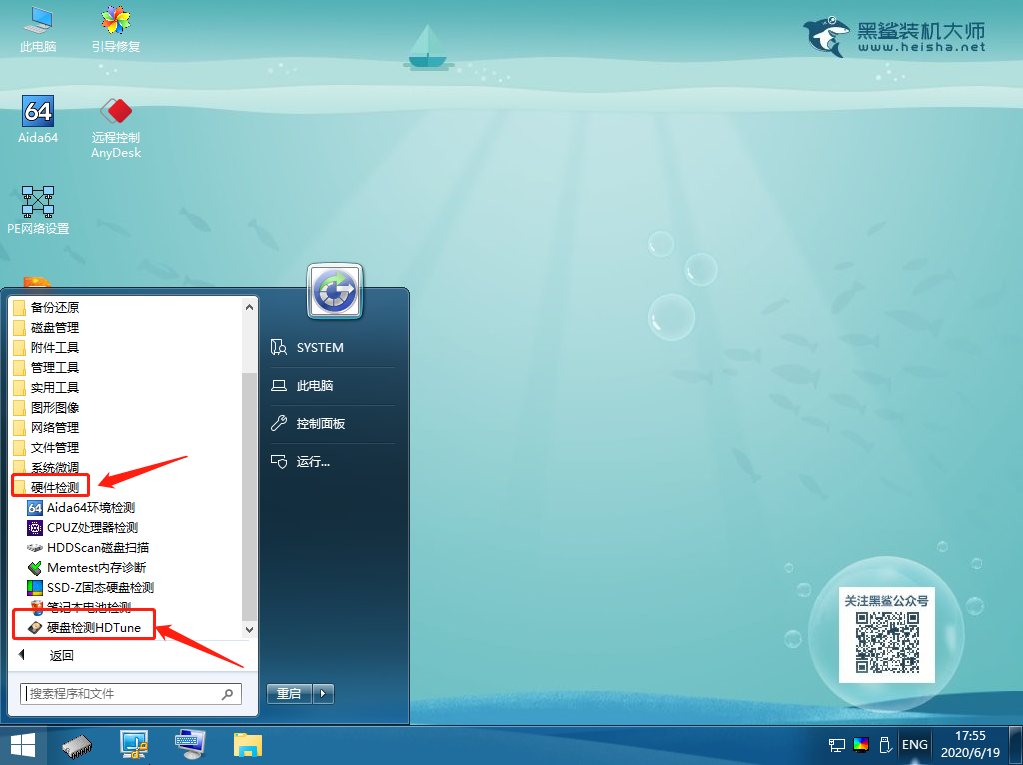The height and width of the screenshot is (765, 1023).
Task: Click the user avatar at the top of the Start menu
Action: click(335, 291)
